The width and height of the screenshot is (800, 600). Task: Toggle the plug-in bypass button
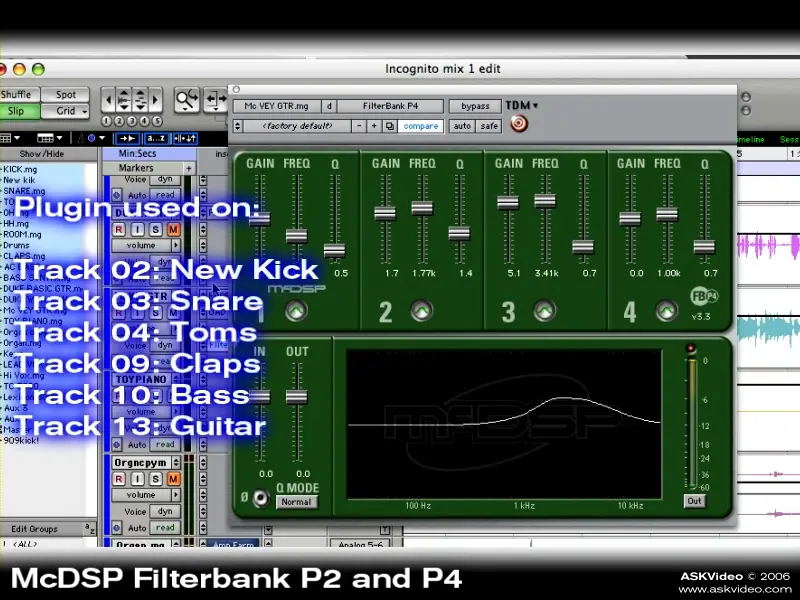475,106
